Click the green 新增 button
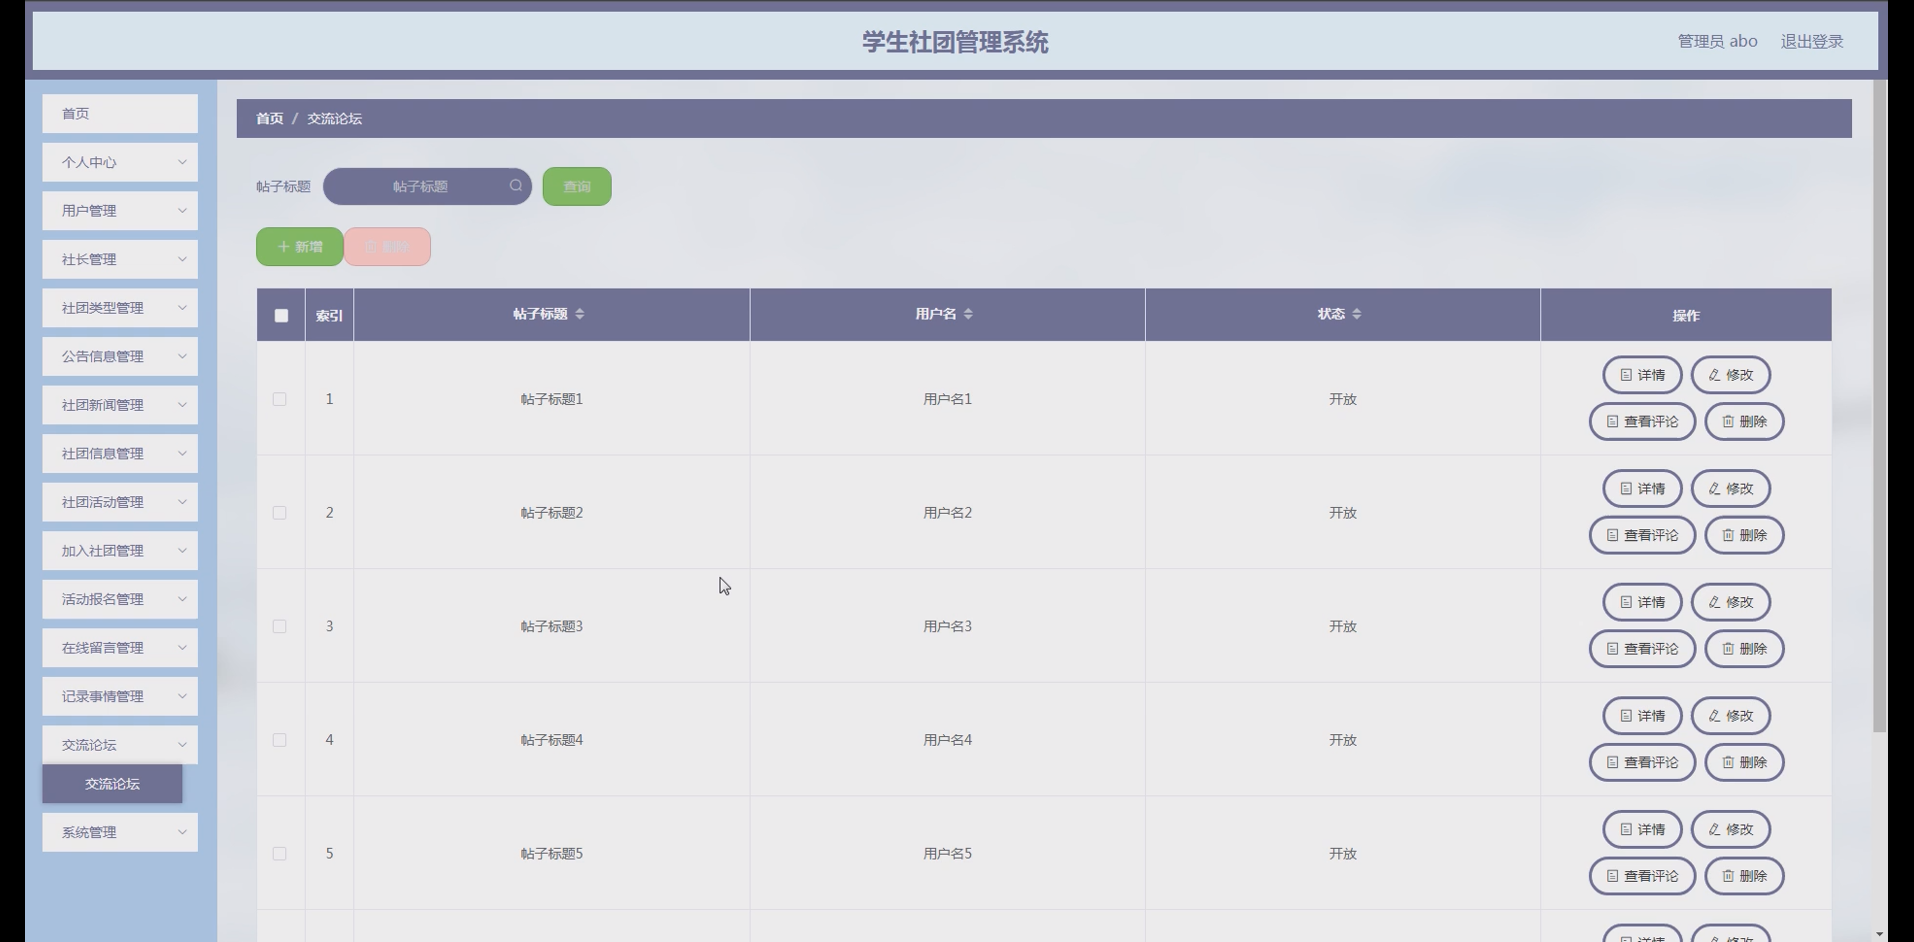The width and height of the screenshot is (1914, 942). (x=299, y=247)
